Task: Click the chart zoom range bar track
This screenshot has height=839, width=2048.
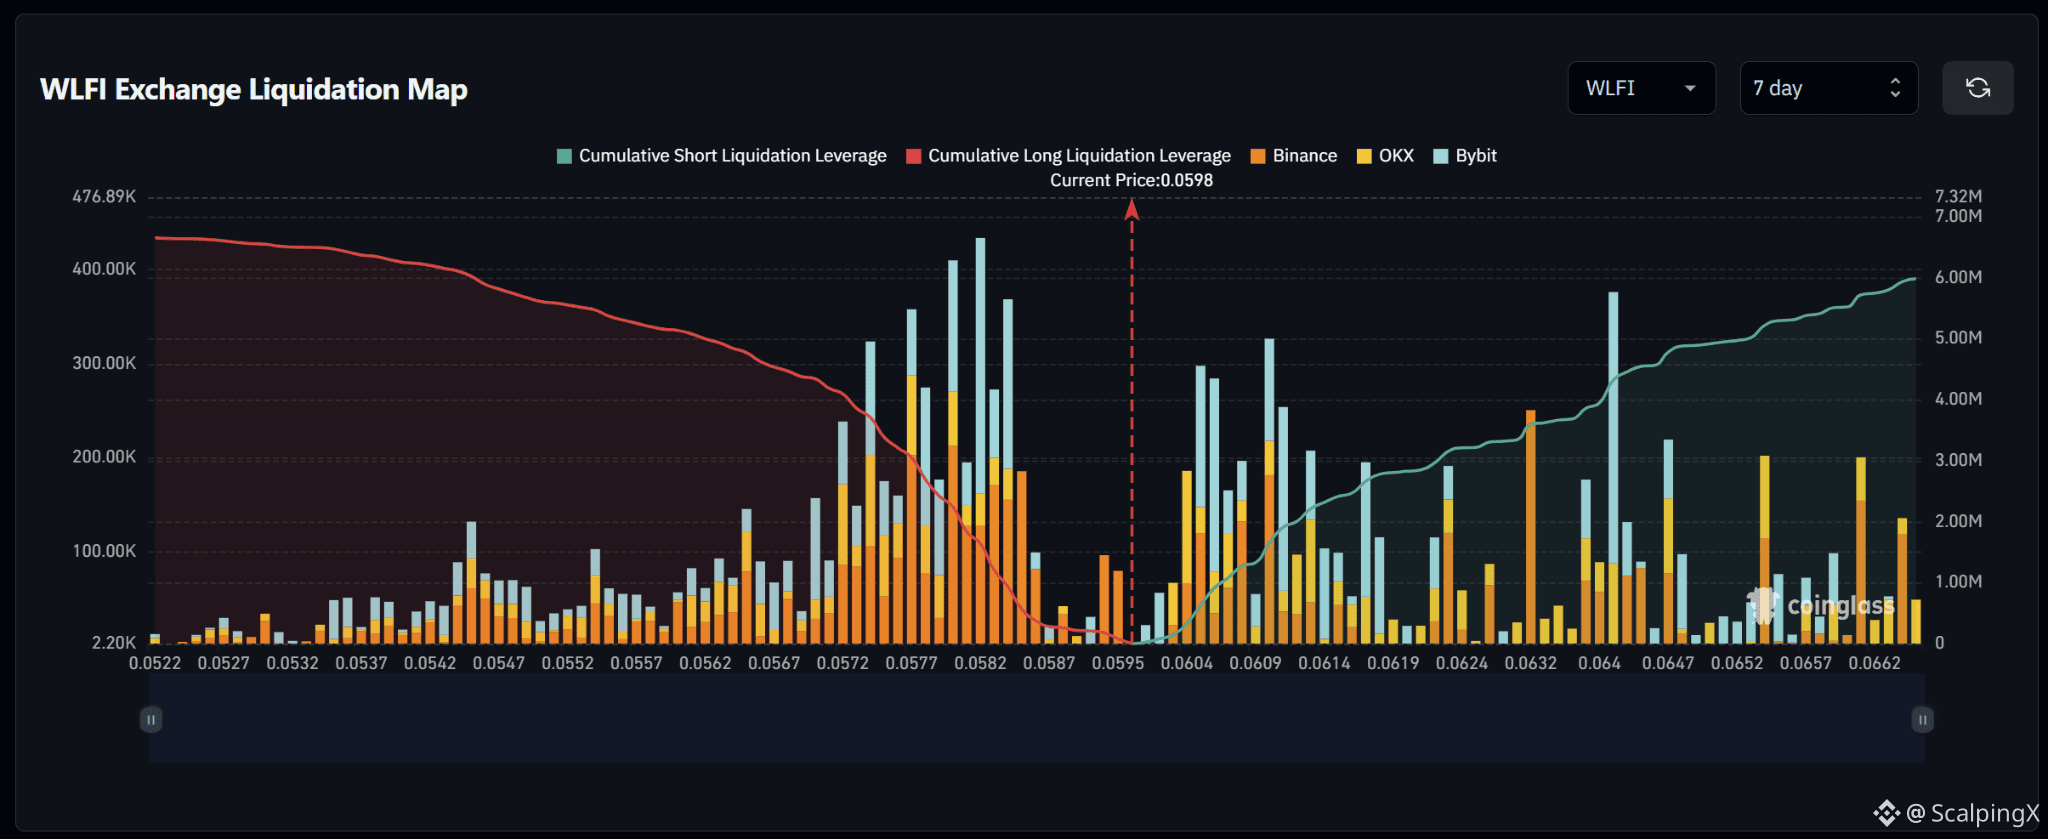Action: 1036,719
